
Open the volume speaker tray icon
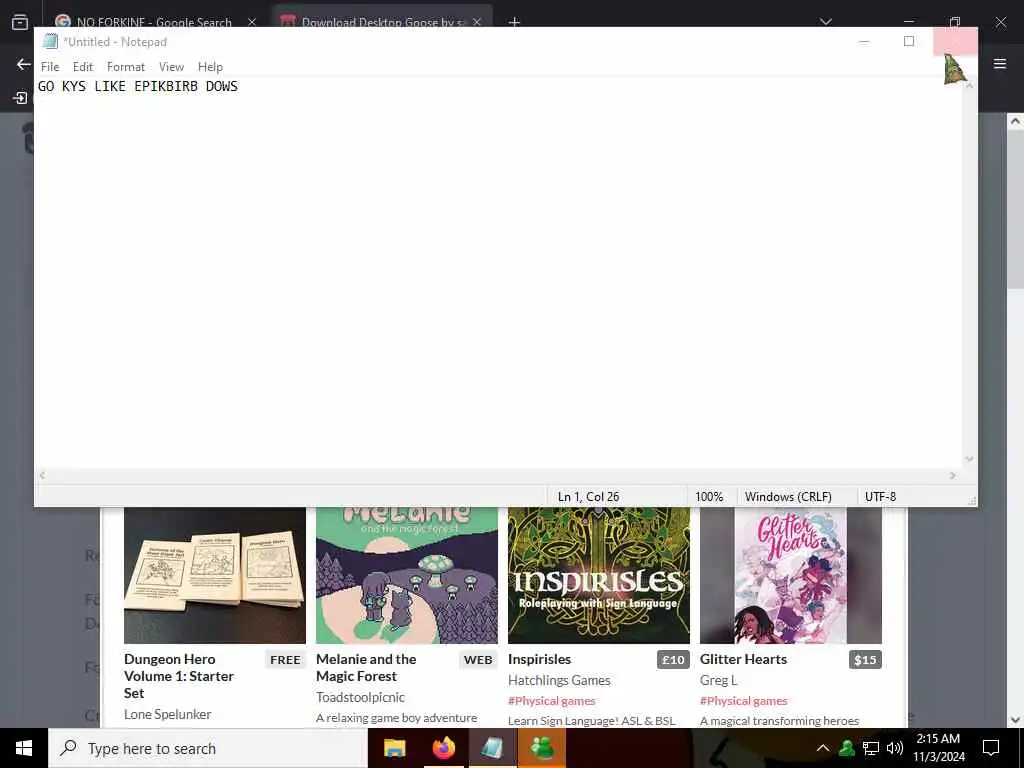tap(895, 748)
